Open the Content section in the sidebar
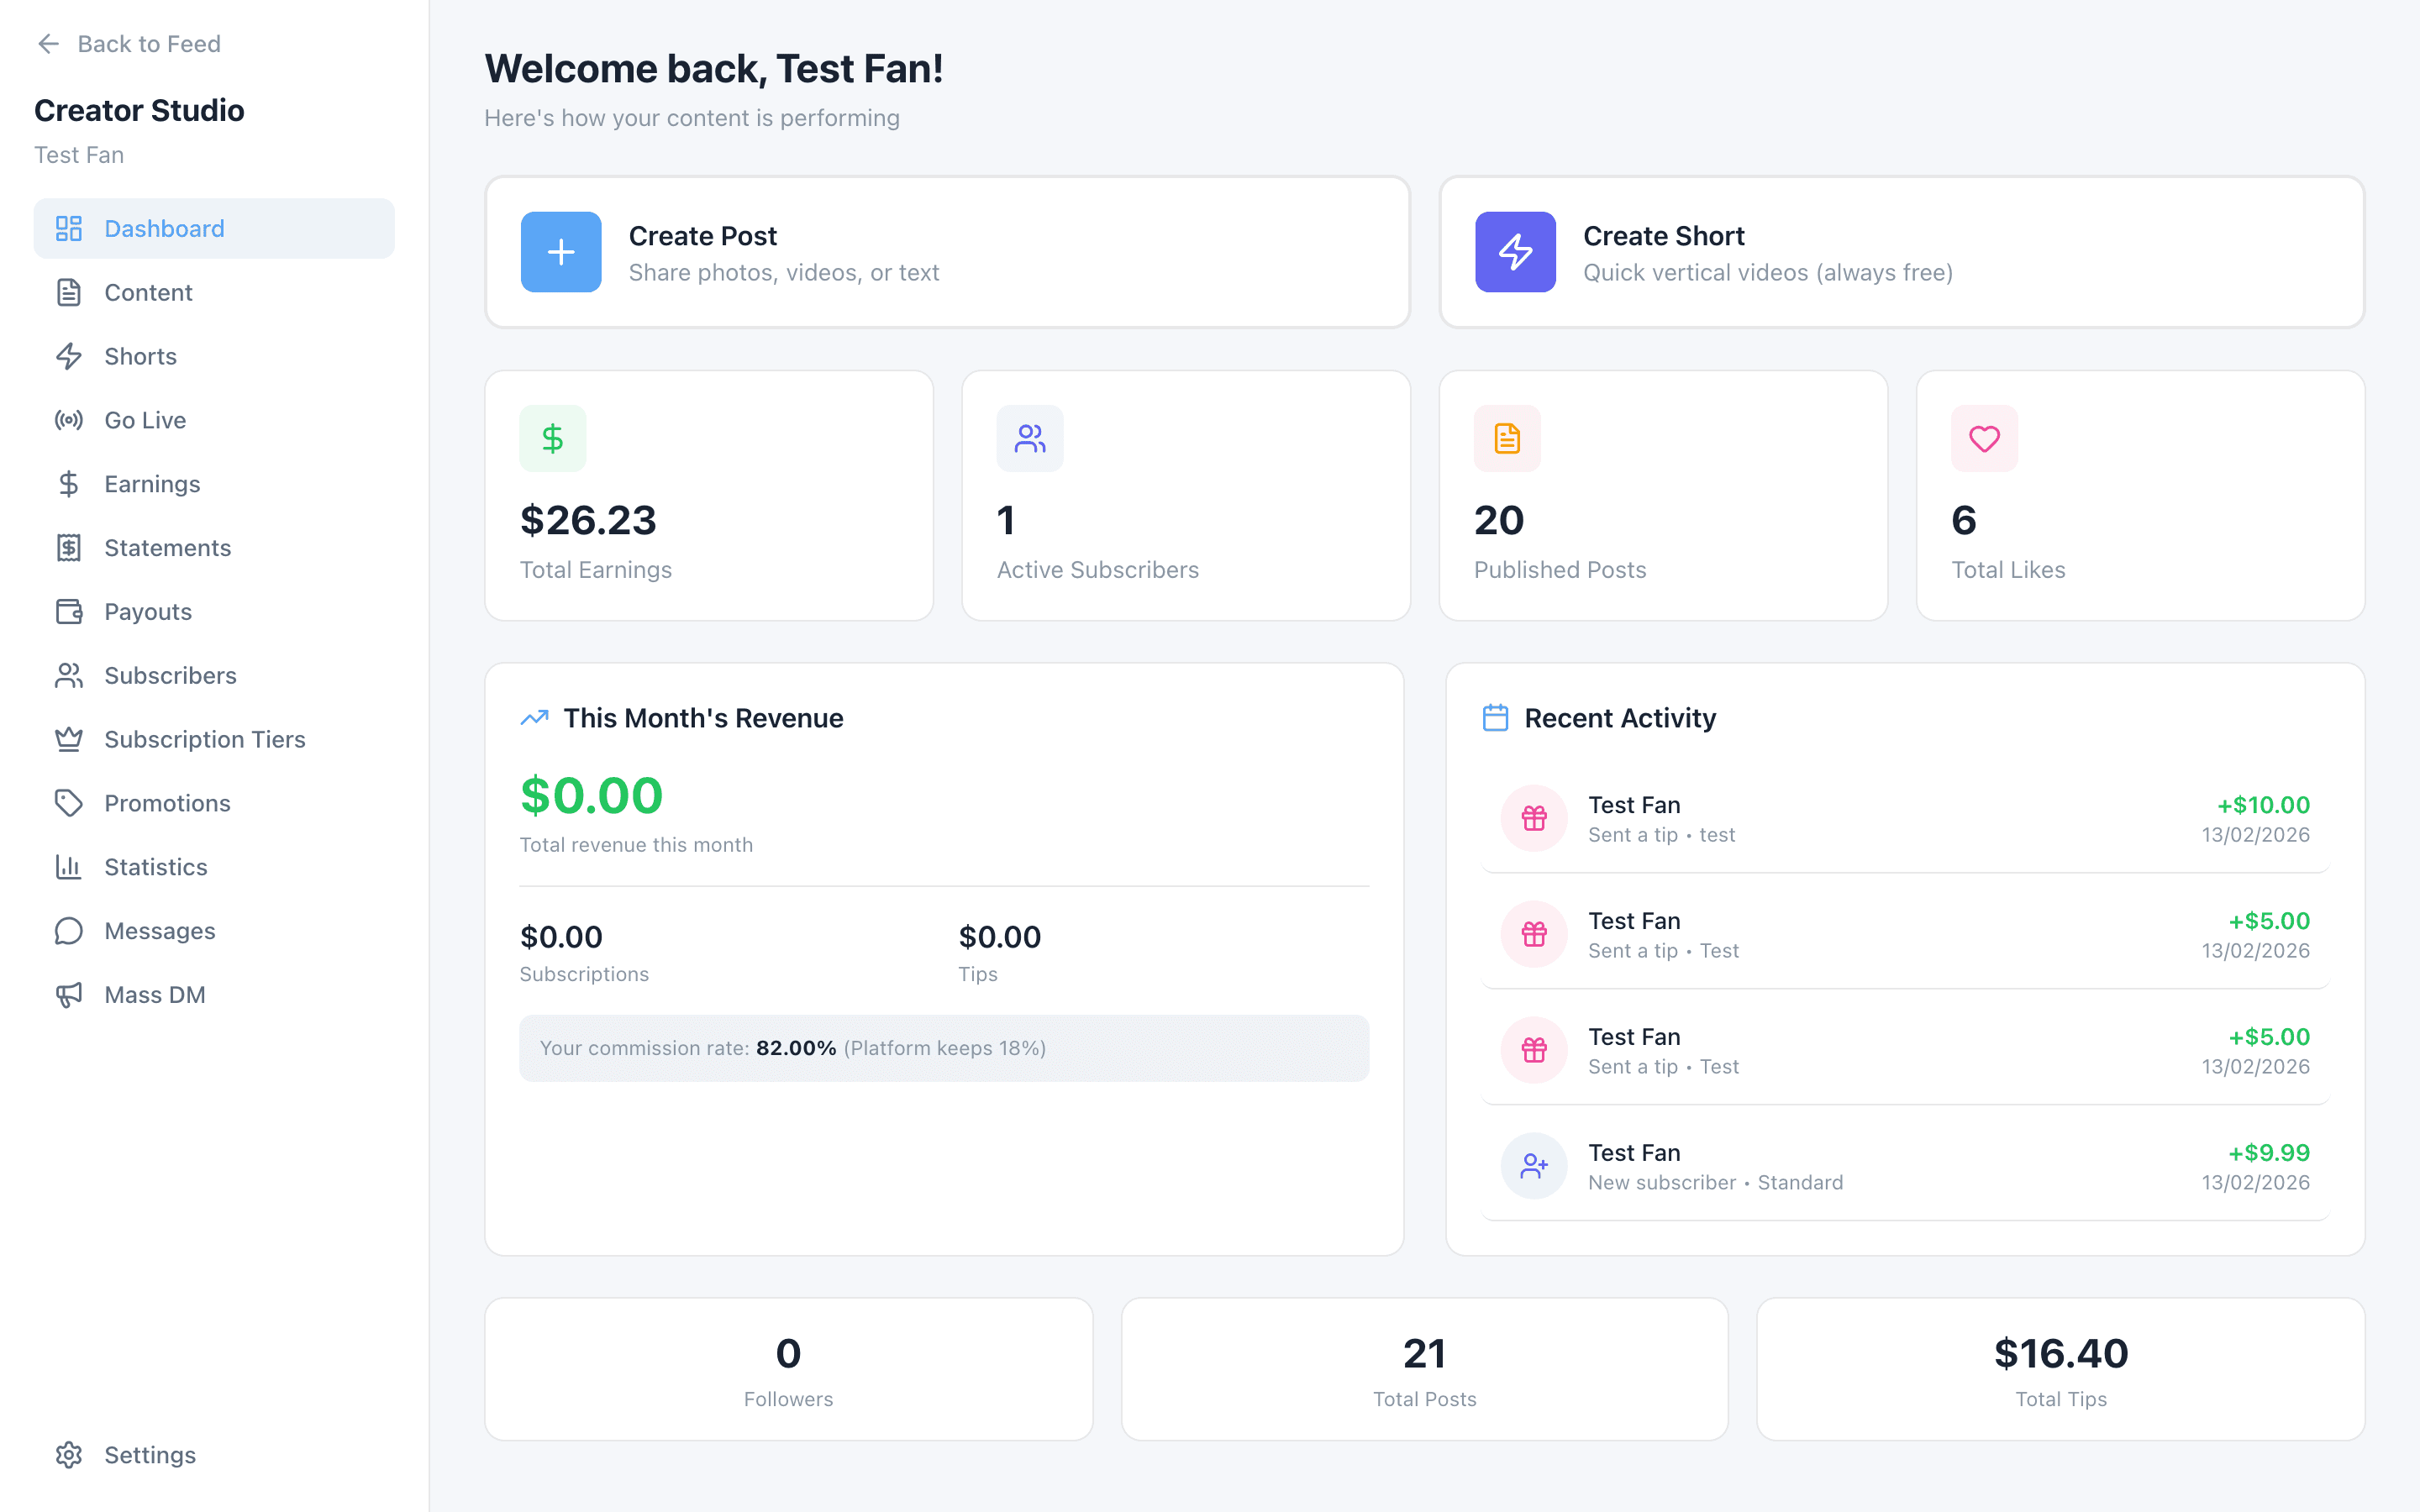 click(214, 293)
